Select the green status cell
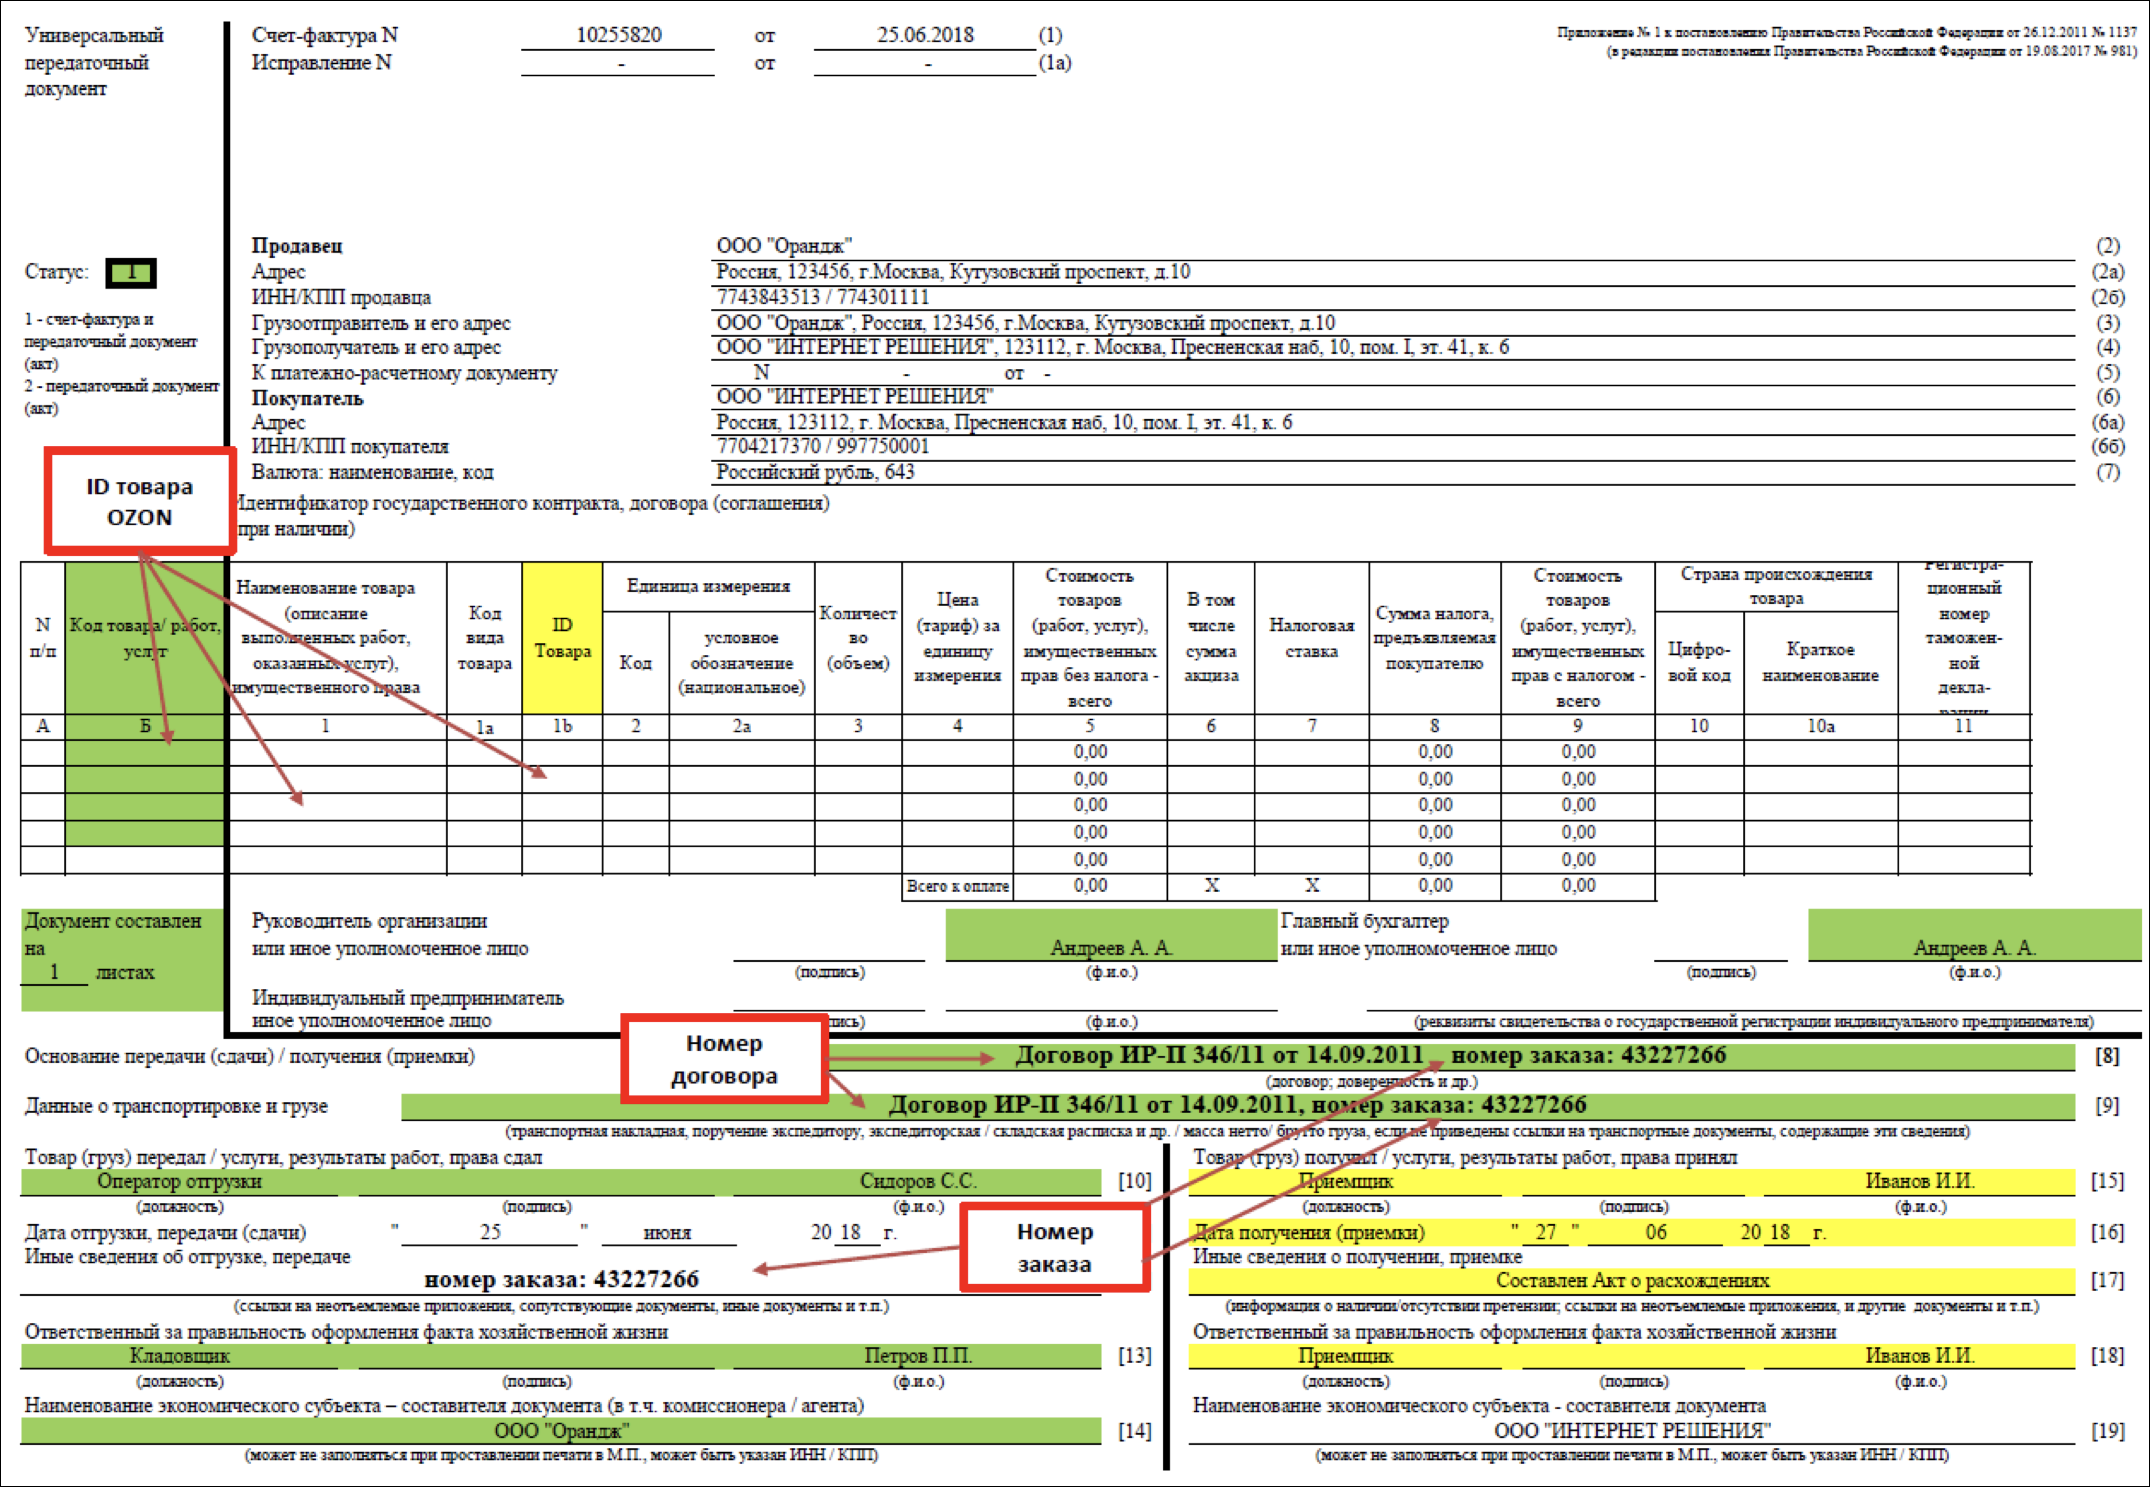 (x=131, y=272)
